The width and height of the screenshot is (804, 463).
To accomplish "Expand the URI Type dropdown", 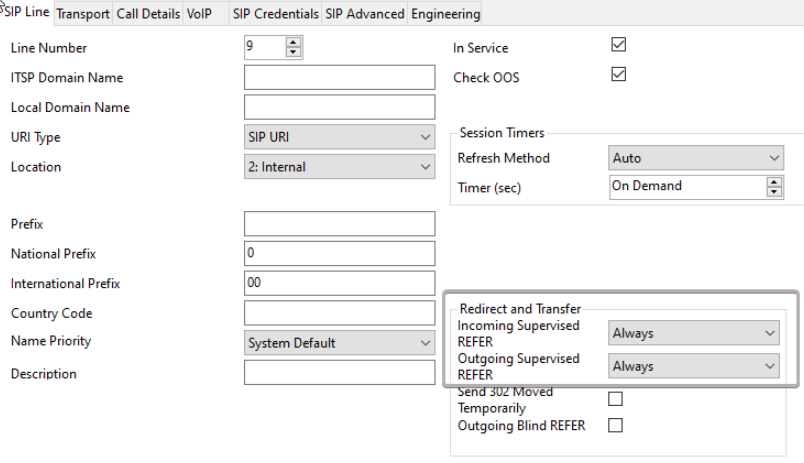I will coord(339,137).
